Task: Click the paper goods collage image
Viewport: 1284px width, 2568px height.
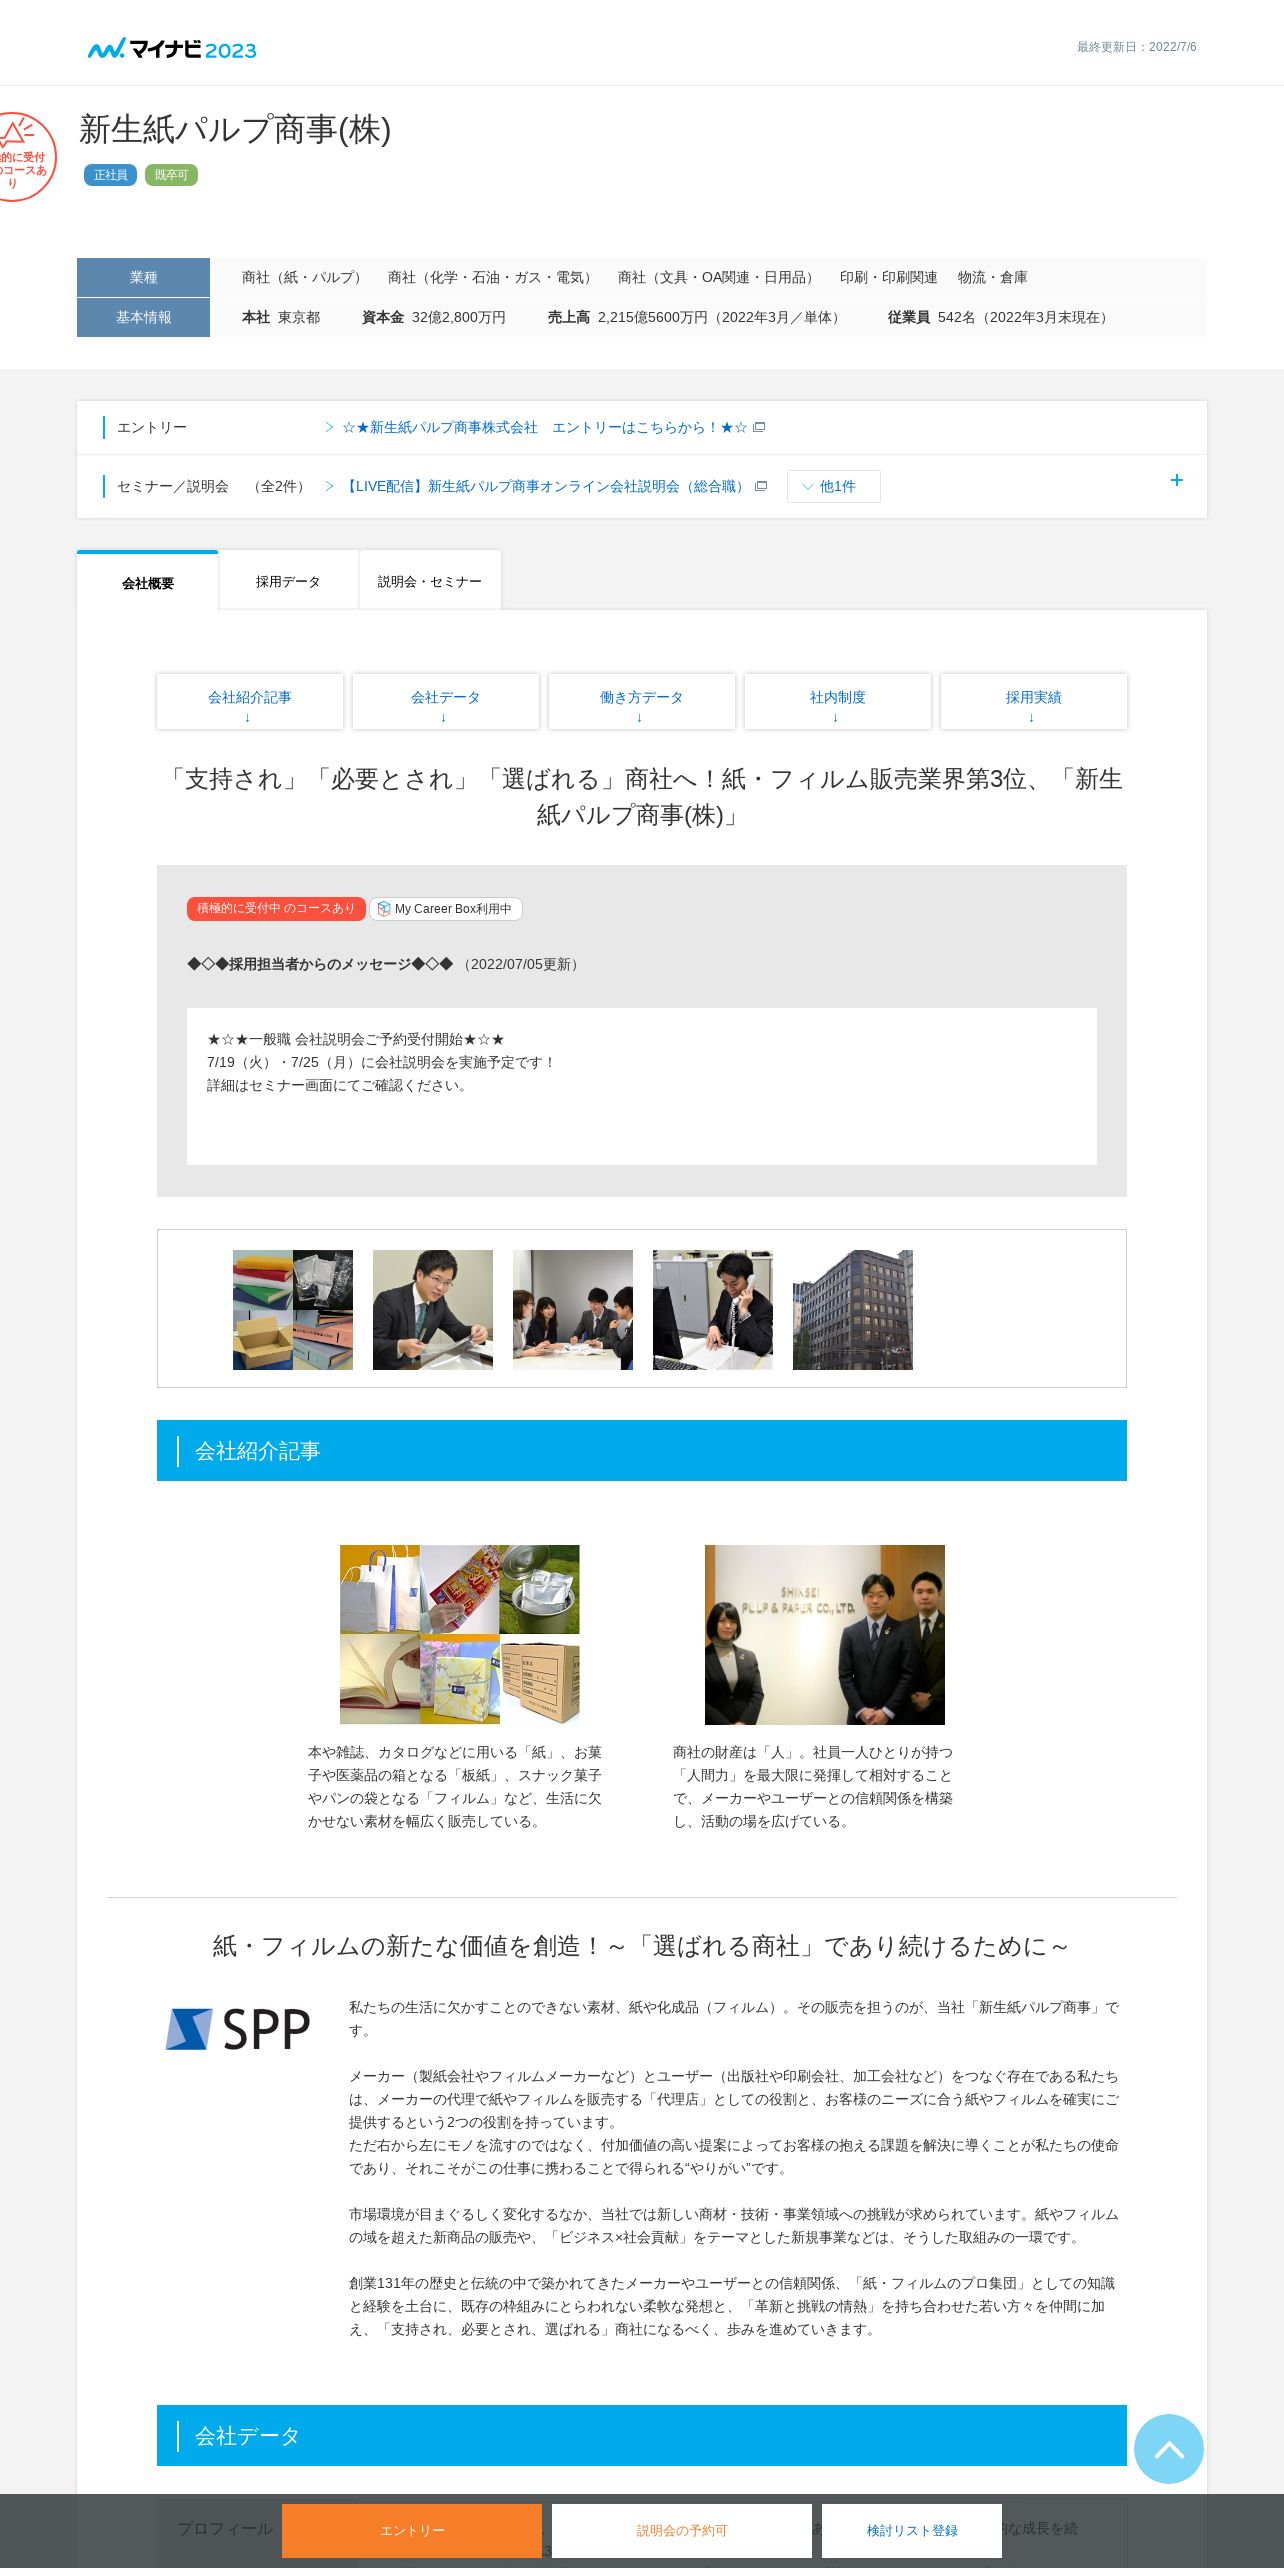Action: (460, 1634)
